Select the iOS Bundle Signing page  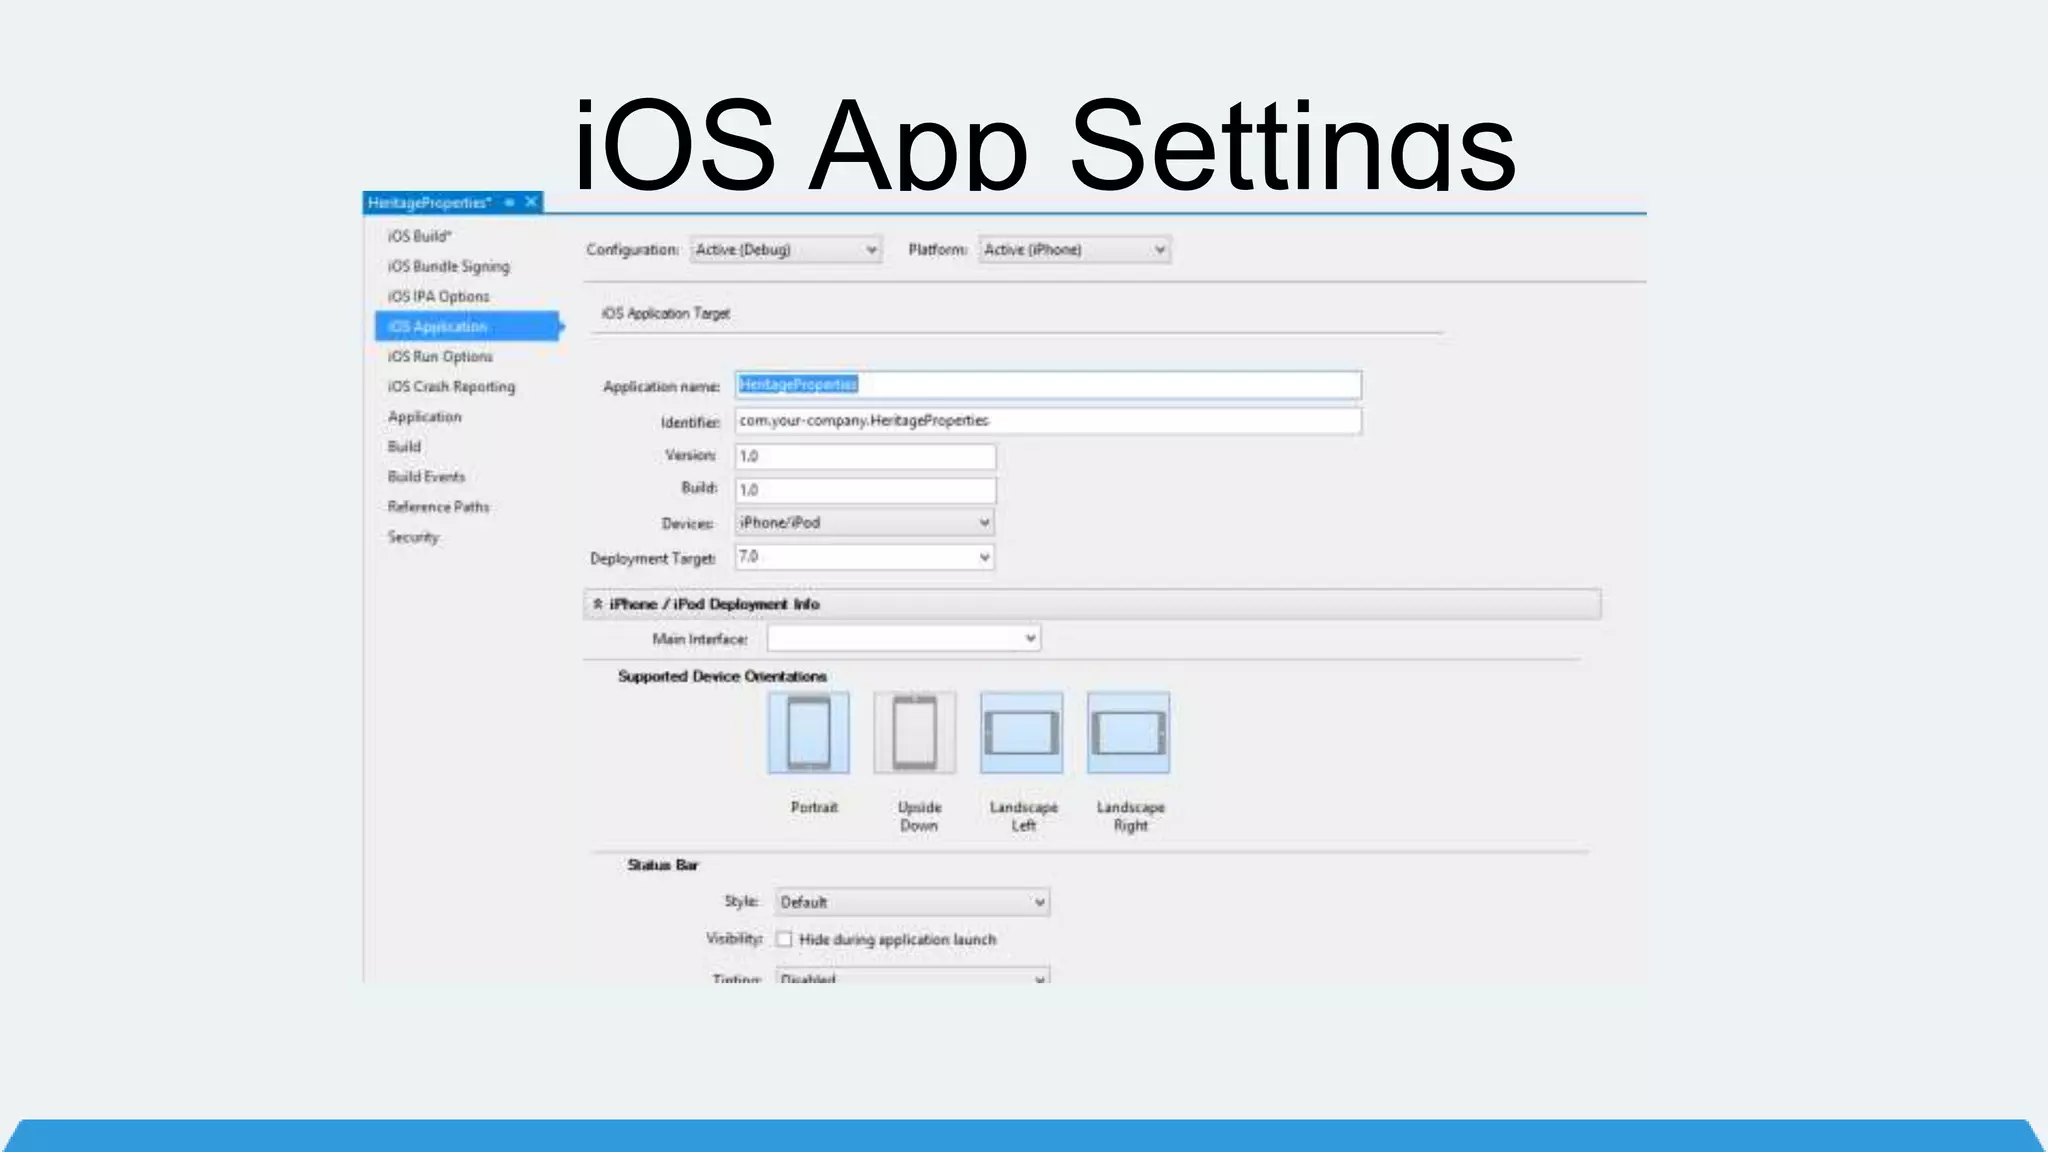(449, 266)
